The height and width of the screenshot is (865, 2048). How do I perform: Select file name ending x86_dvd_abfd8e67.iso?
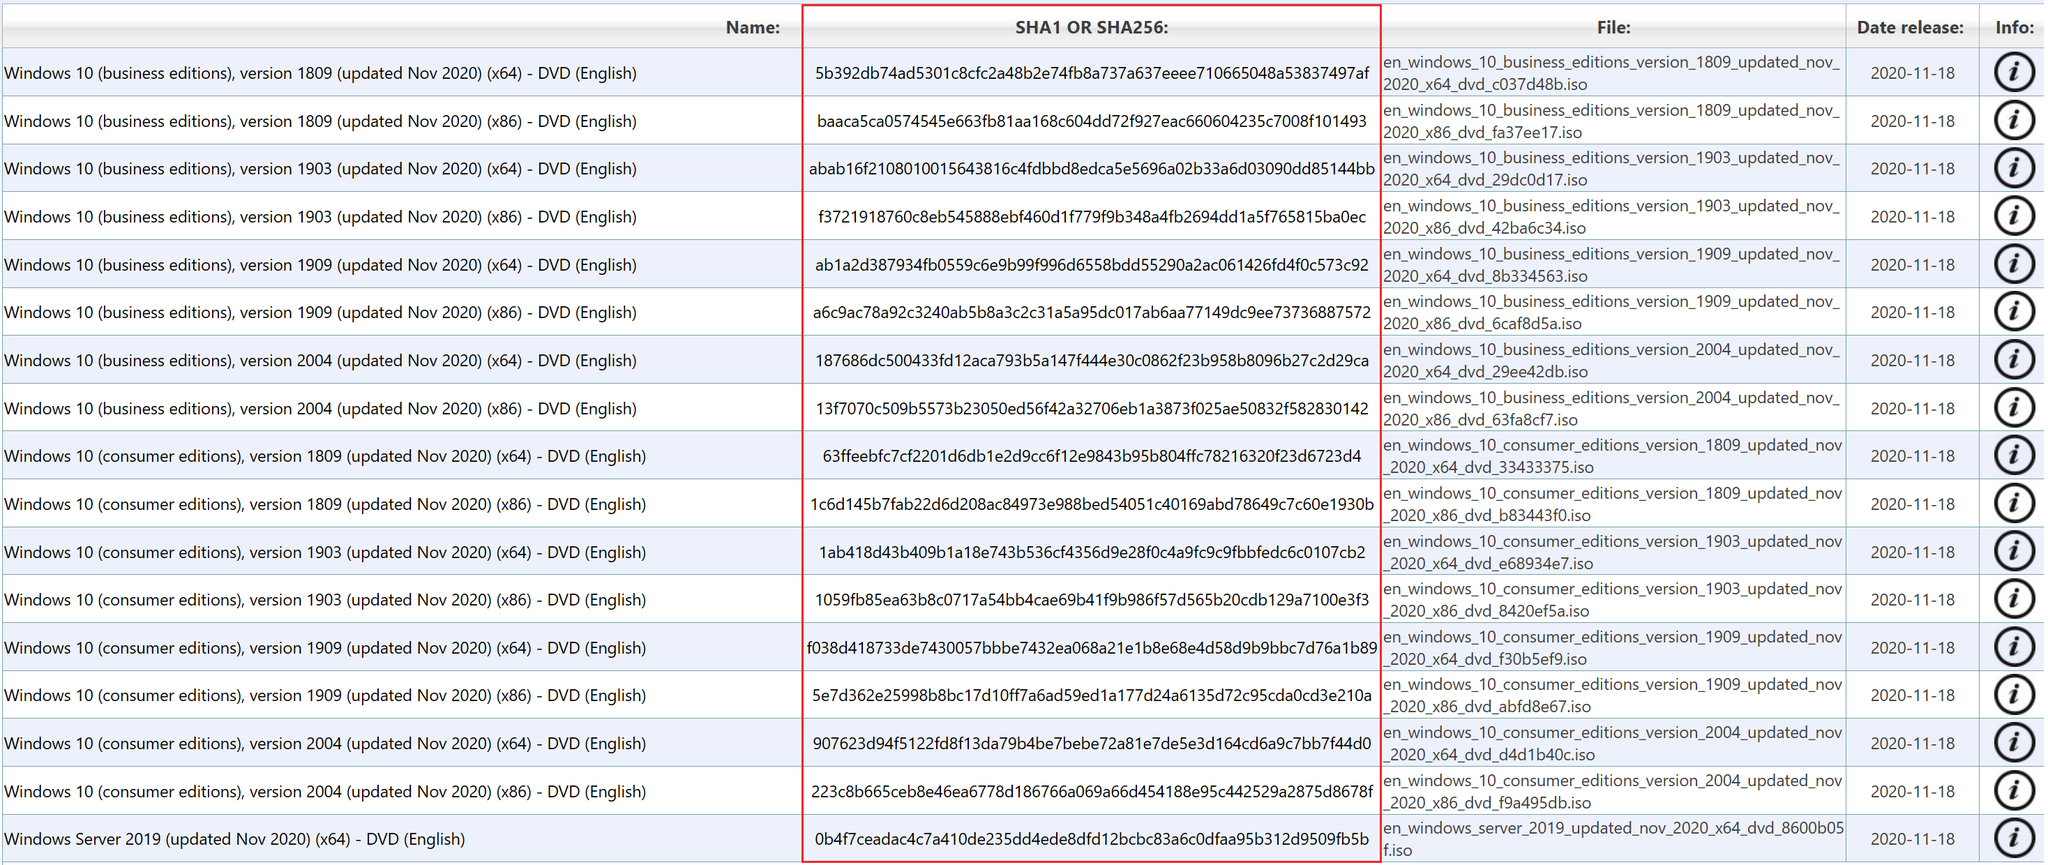[1613, 695]
